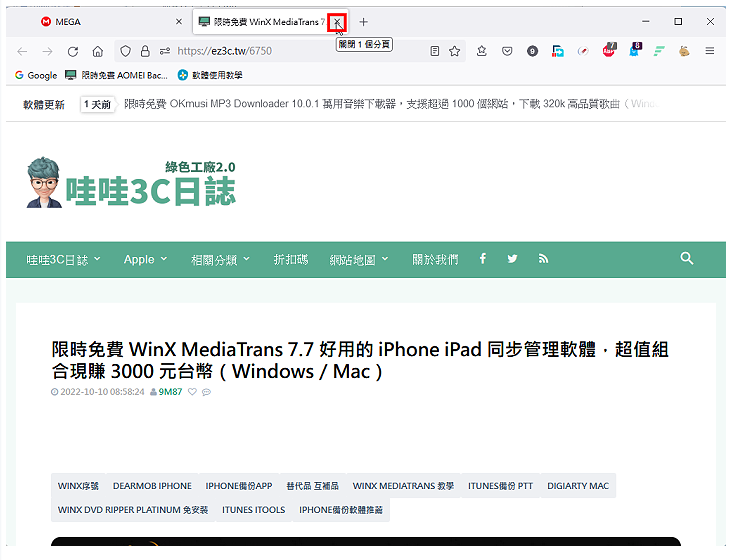Screen dimensions: 731x560
Task: Click the dark circular extension icon
Action: click(x=532, y=51)
